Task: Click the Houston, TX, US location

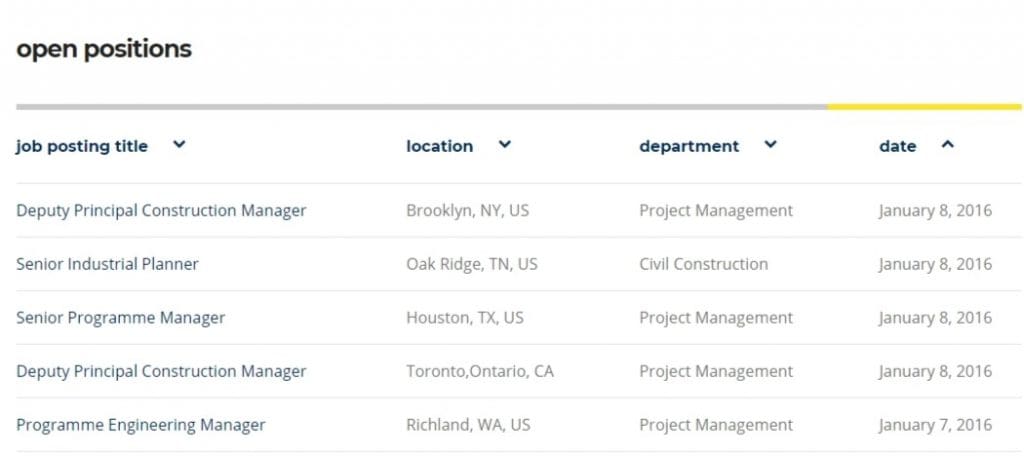Action: click(x=464, y=318)
